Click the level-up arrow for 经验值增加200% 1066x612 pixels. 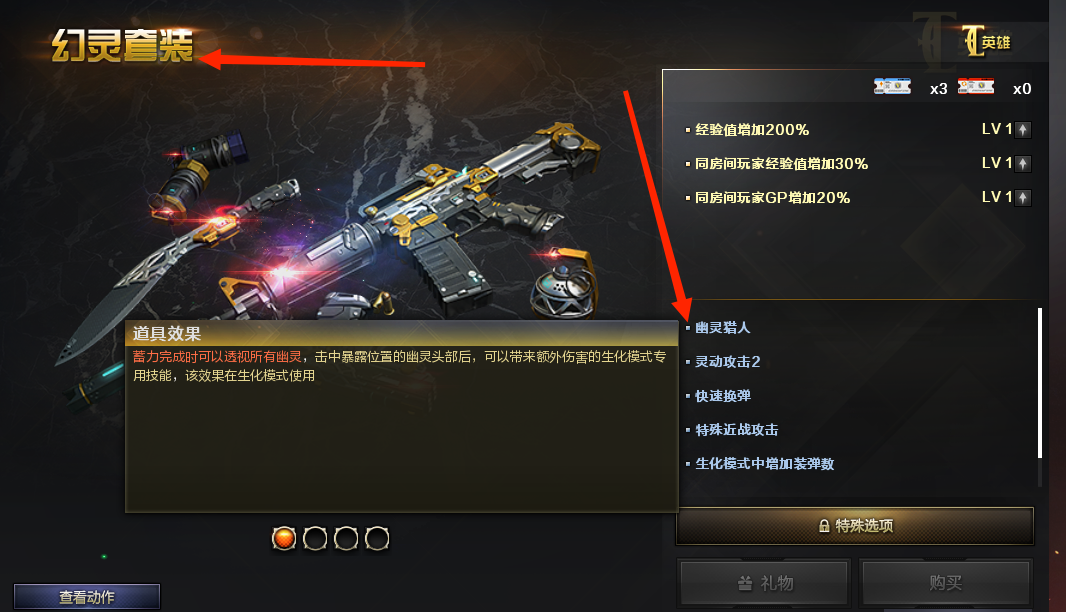click(1023, 129)
